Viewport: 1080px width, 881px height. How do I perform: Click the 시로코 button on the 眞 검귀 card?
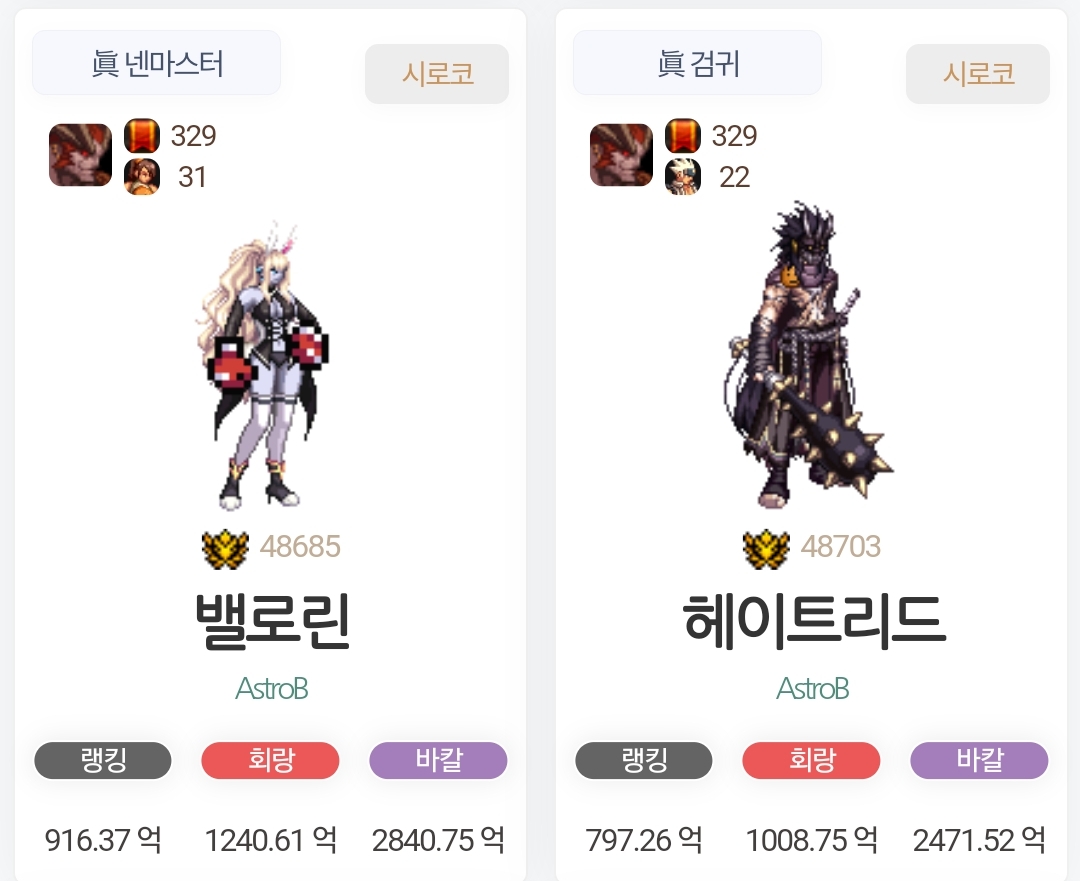click(978, 74)
